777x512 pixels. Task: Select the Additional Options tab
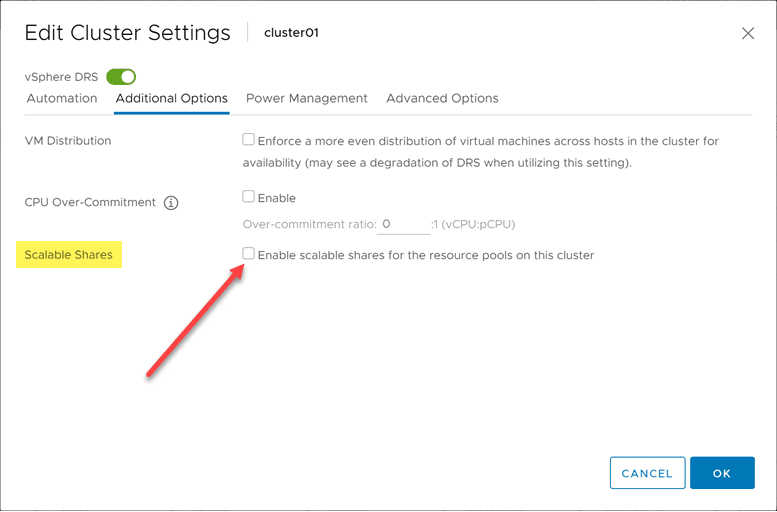point(172,98)
